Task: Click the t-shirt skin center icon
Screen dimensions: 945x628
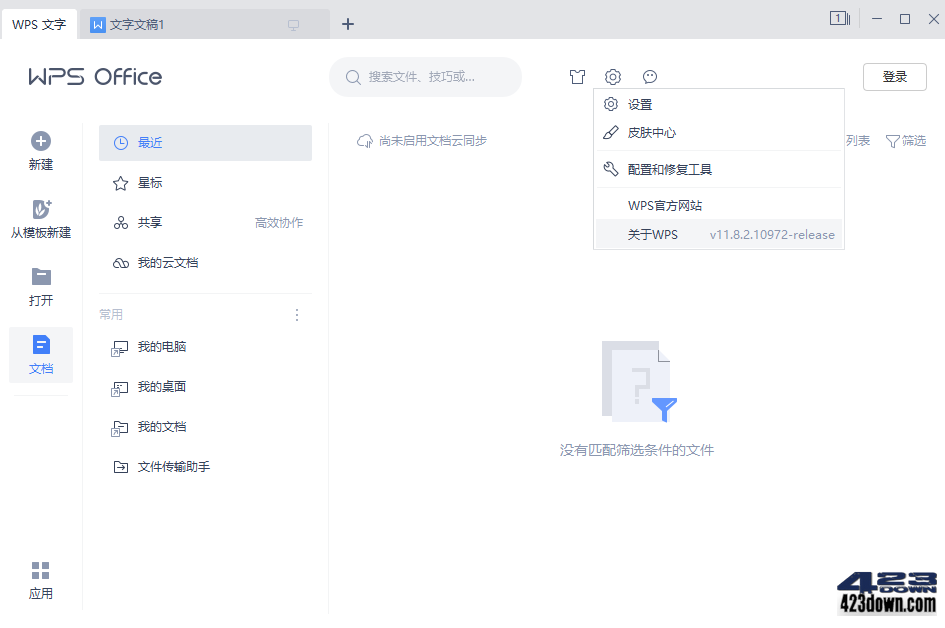Action: click(x=577, y=76)
